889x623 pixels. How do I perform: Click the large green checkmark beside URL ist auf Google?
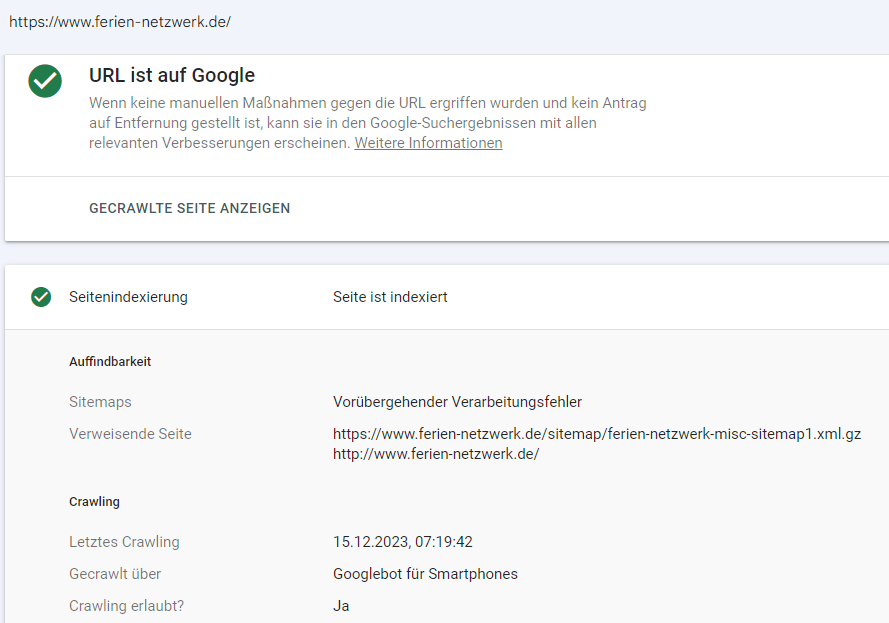coord(45,81)
